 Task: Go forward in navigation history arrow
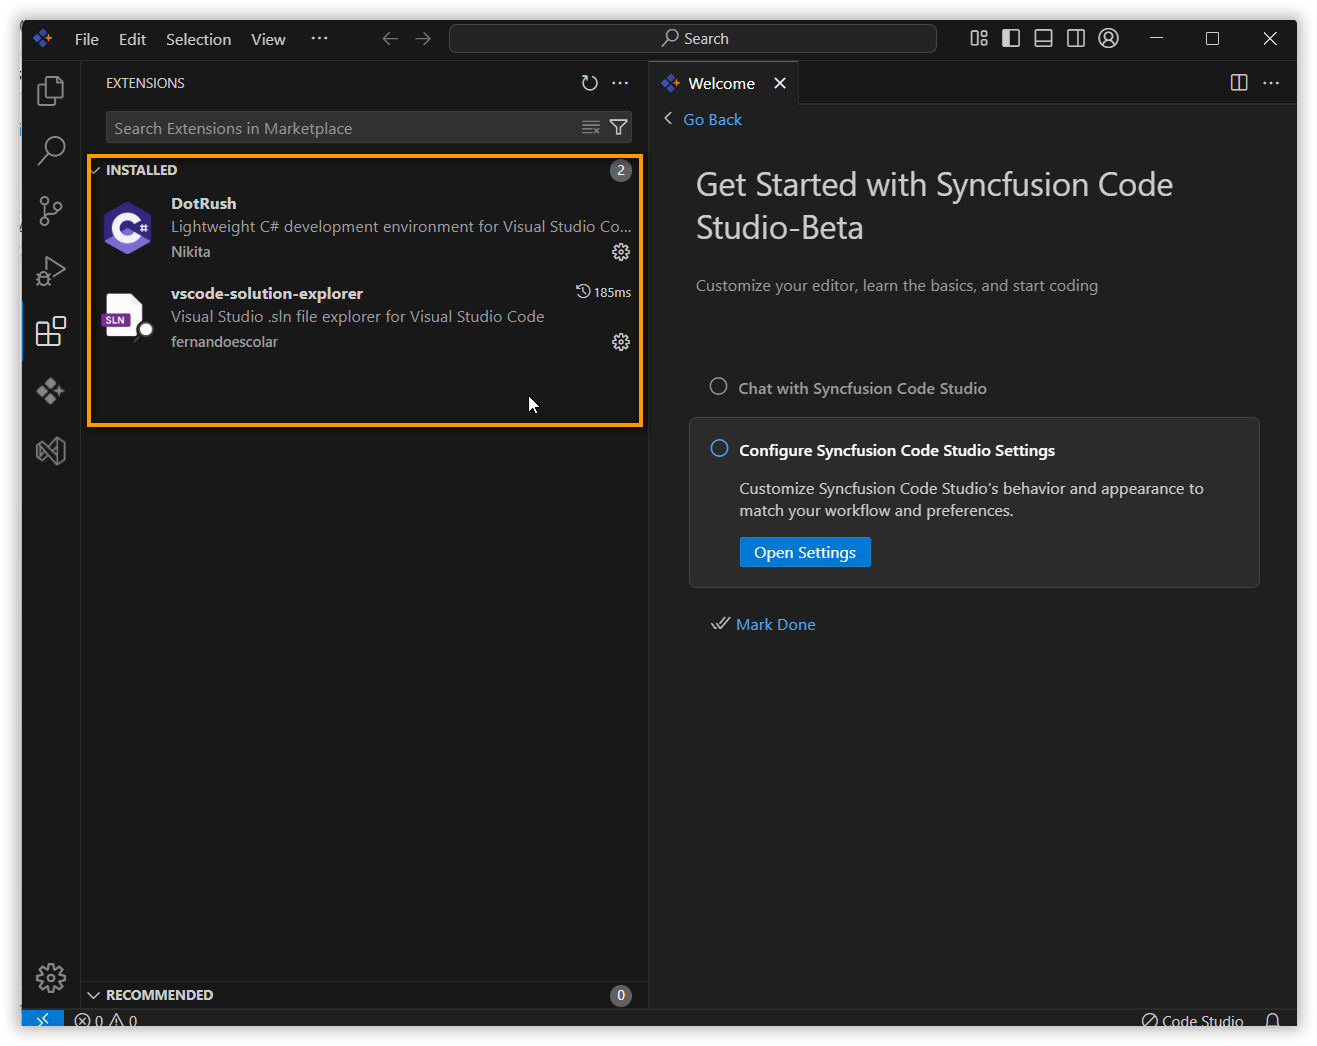(x=423, y=39)
